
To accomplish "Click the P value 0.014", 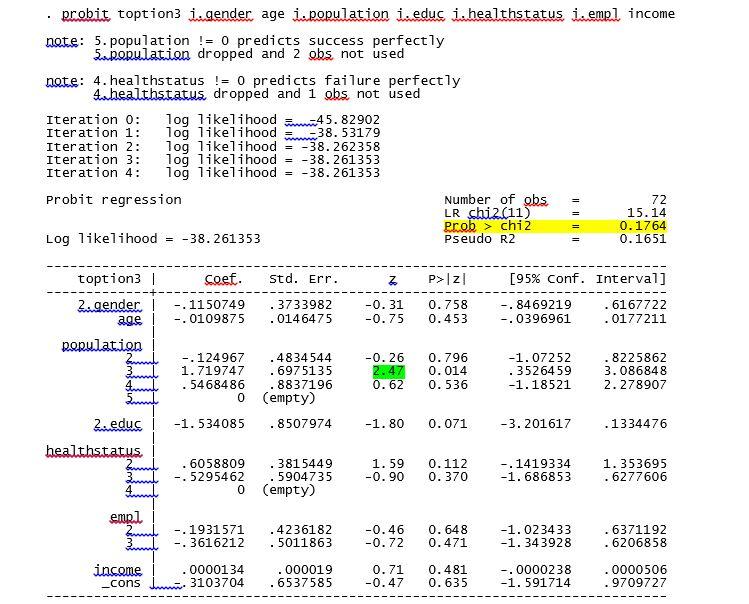I will click(x=448, y=371).
